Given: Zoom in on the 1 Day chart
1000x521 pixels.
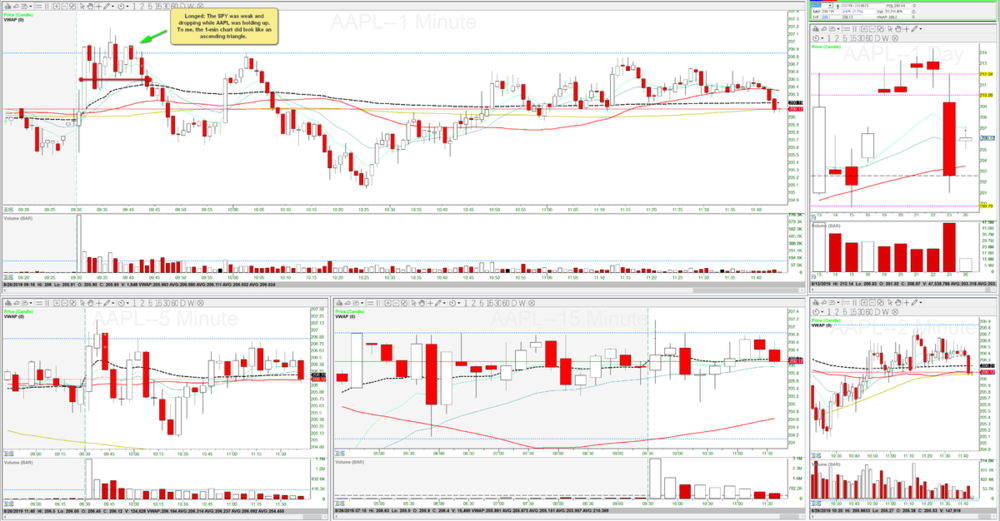Looking at the screenshot, I should 864,29.
